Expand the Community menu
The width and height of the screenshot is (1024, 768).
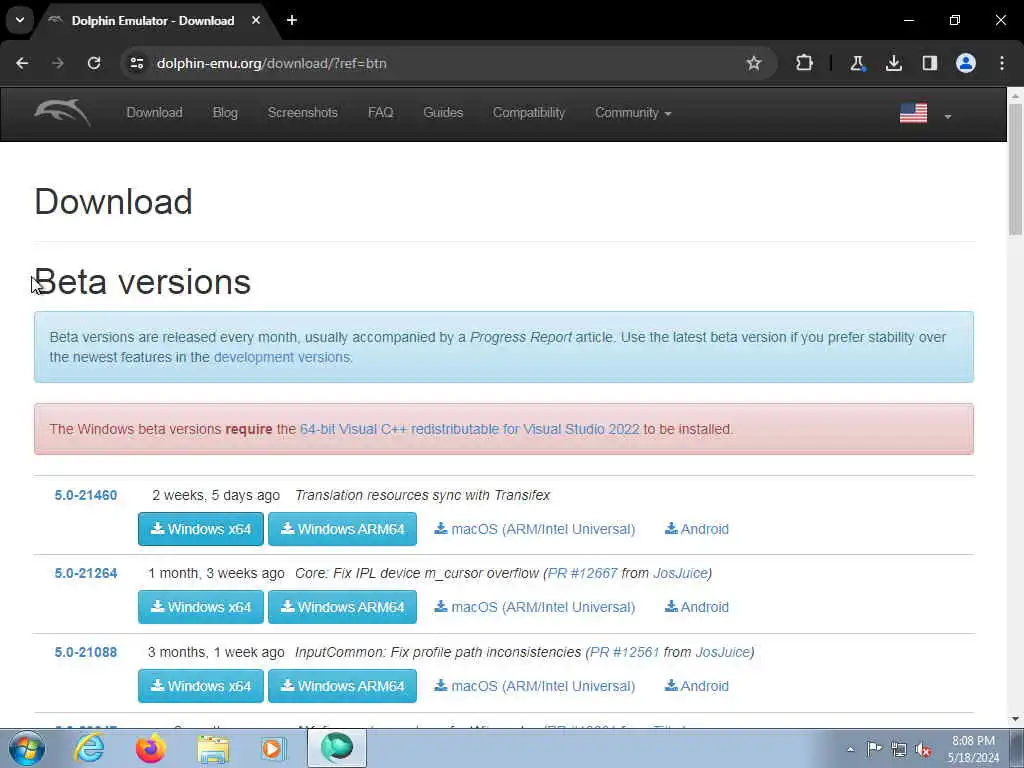point(633,113)
